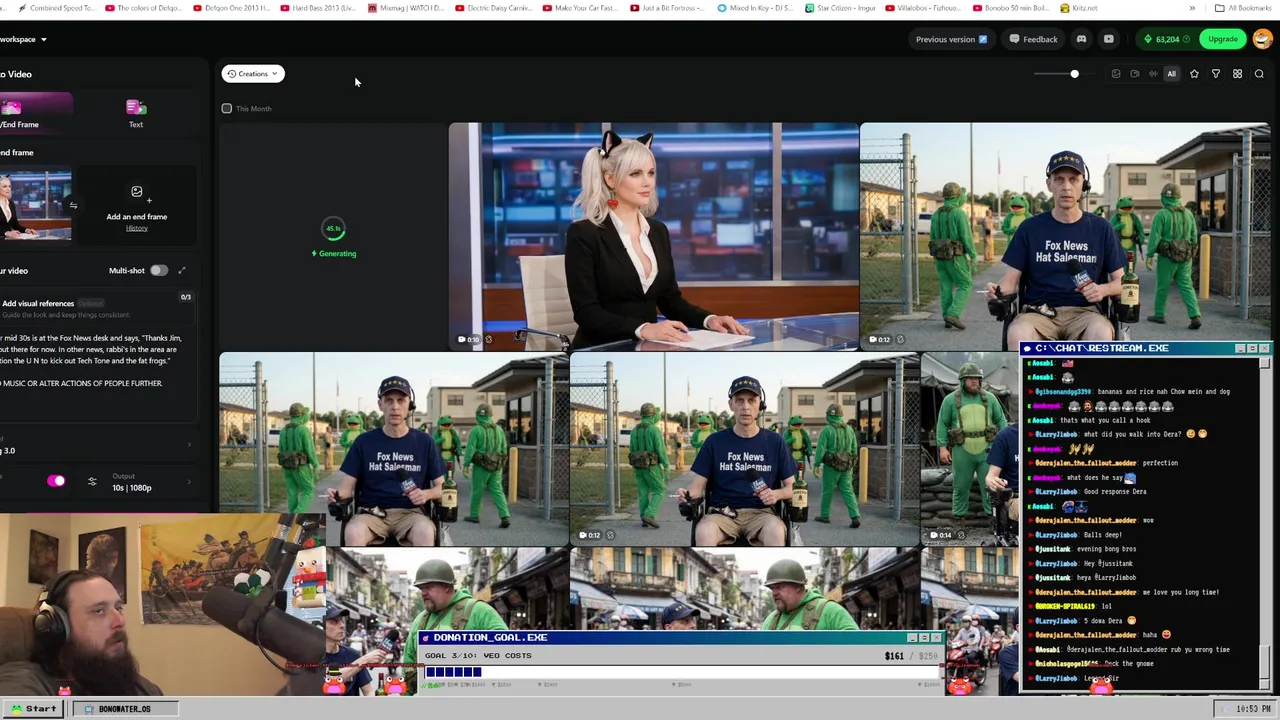
Task: Open the funnel filter icon
Action: [1216, 74]
